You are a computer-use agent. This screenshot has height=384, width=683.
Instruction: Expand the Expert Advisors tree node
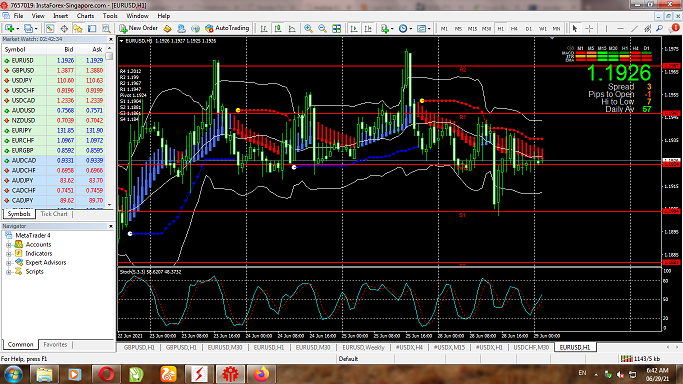[8, 263]
